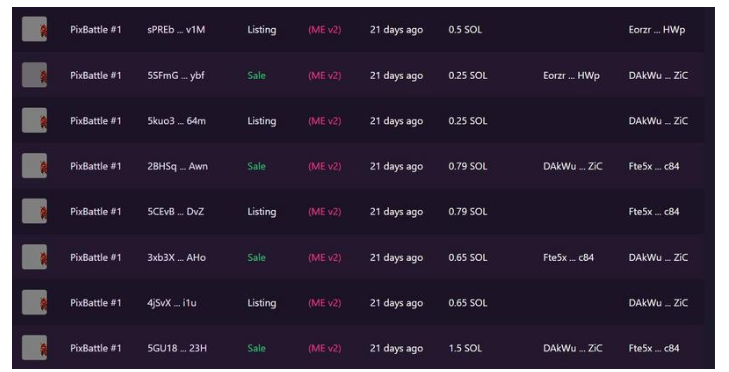Open seller Eorzr ... HWp in 0.25 SOL sale
Screen dimensions: 729x372
point(571,75)
